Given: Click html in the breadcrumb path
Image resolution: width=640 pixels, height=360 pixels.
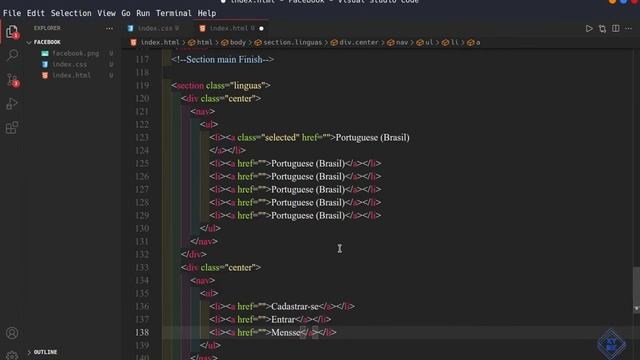Looking at the screenshot, I should [204, 42].
